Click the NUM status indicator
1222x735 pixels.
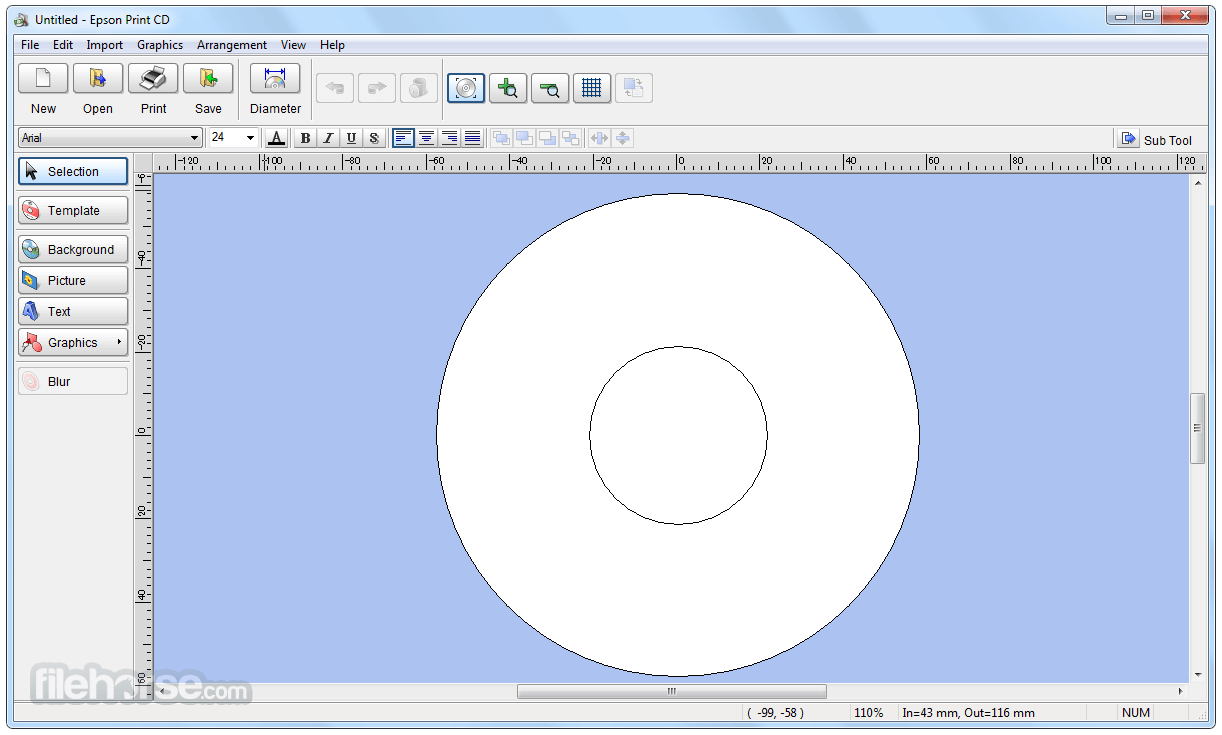pos(1136,713)
